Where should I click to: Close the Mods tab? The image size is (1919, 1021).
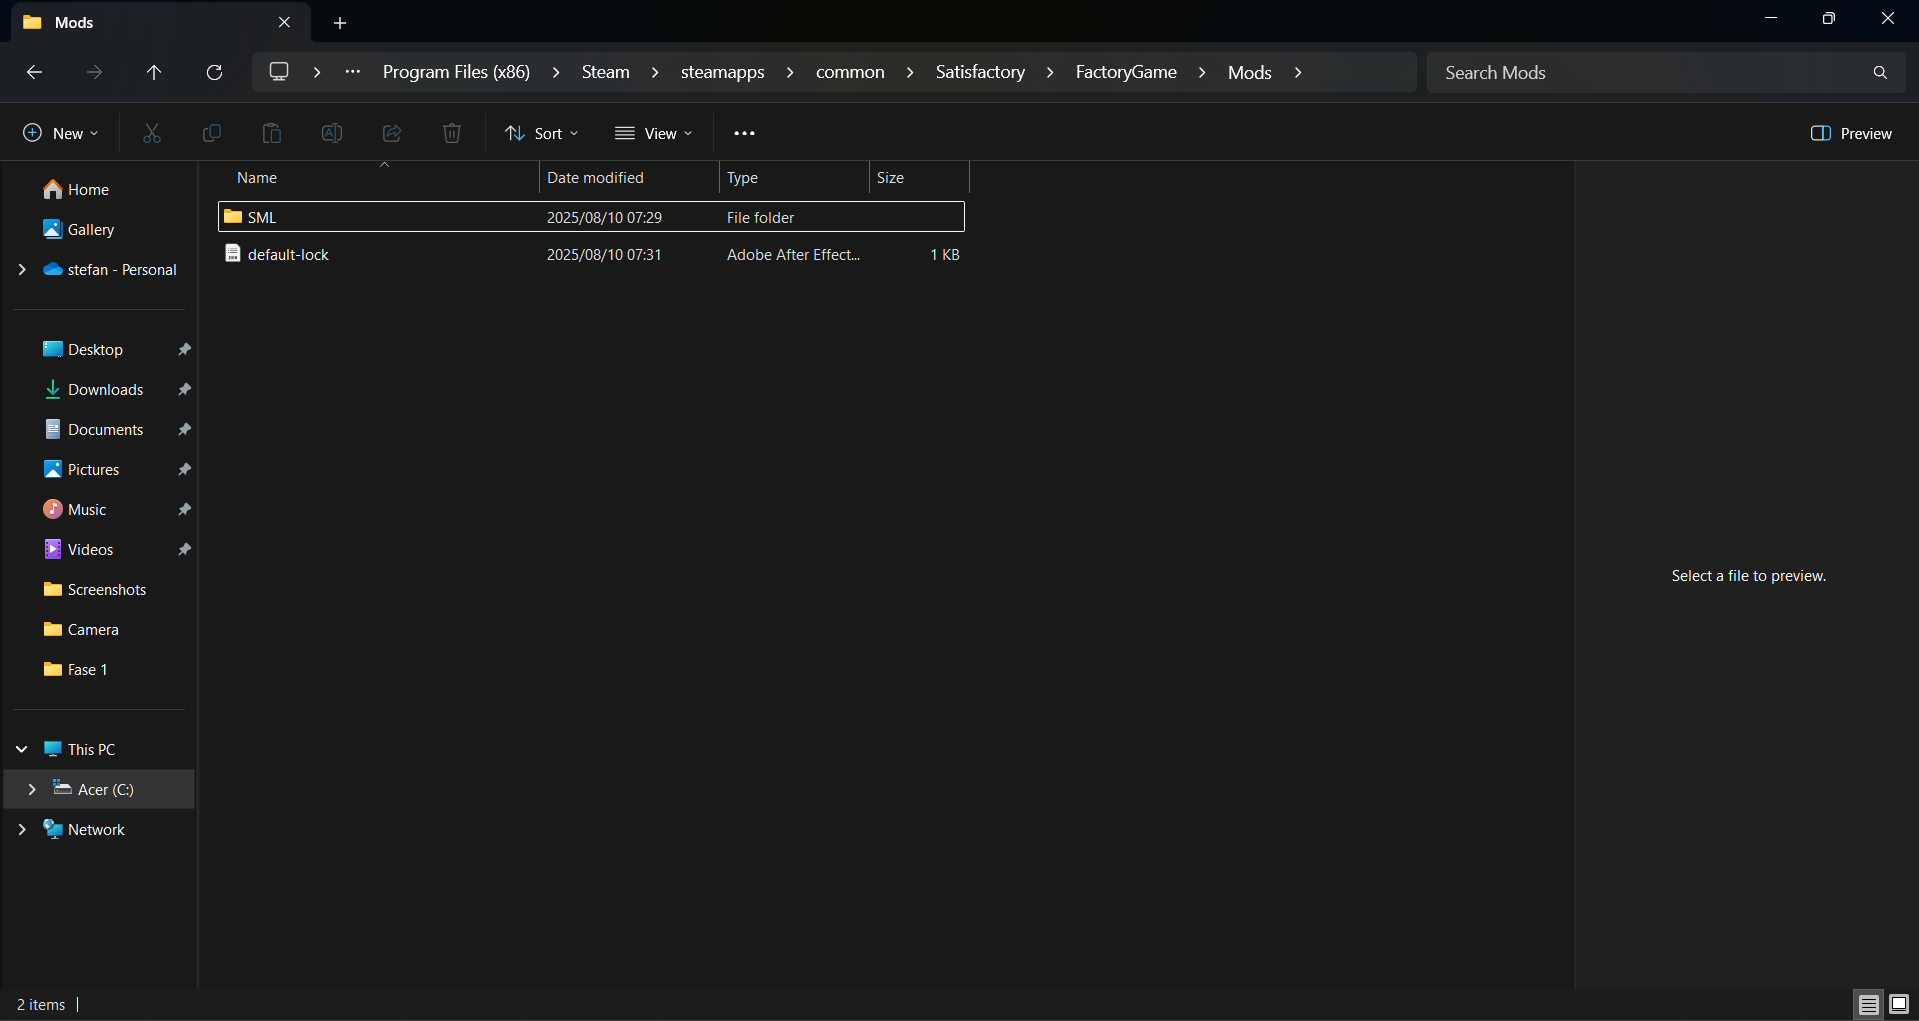tap(284, 22)
